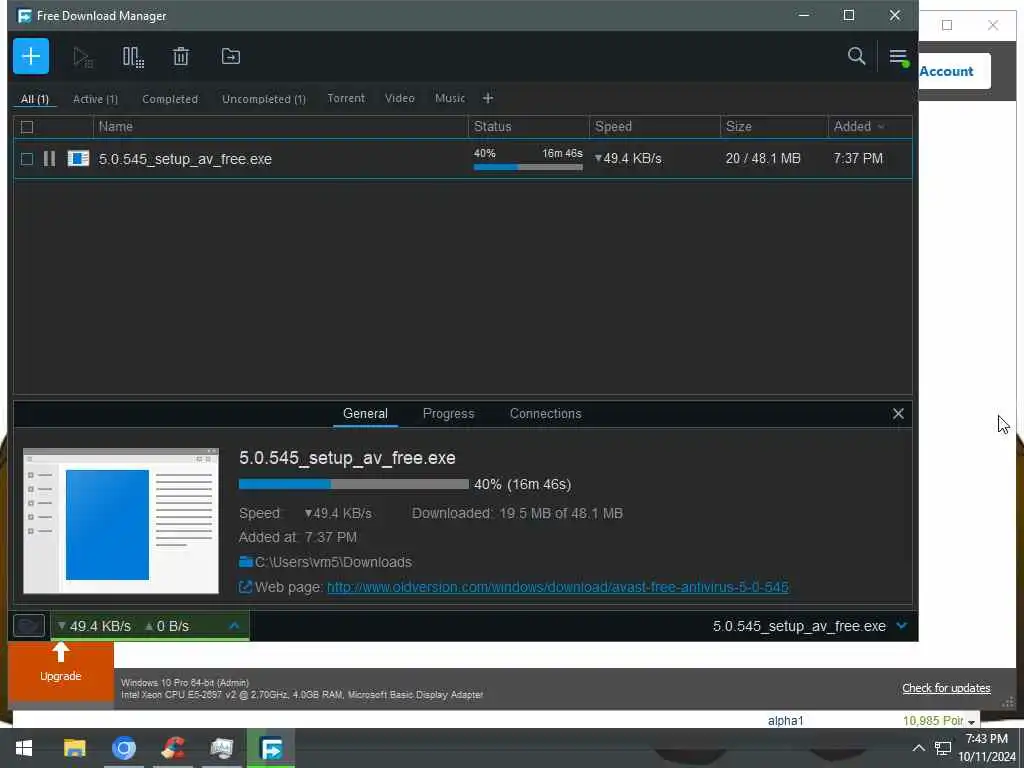Click the Downloads folder icon in General panel

[246, 562]
